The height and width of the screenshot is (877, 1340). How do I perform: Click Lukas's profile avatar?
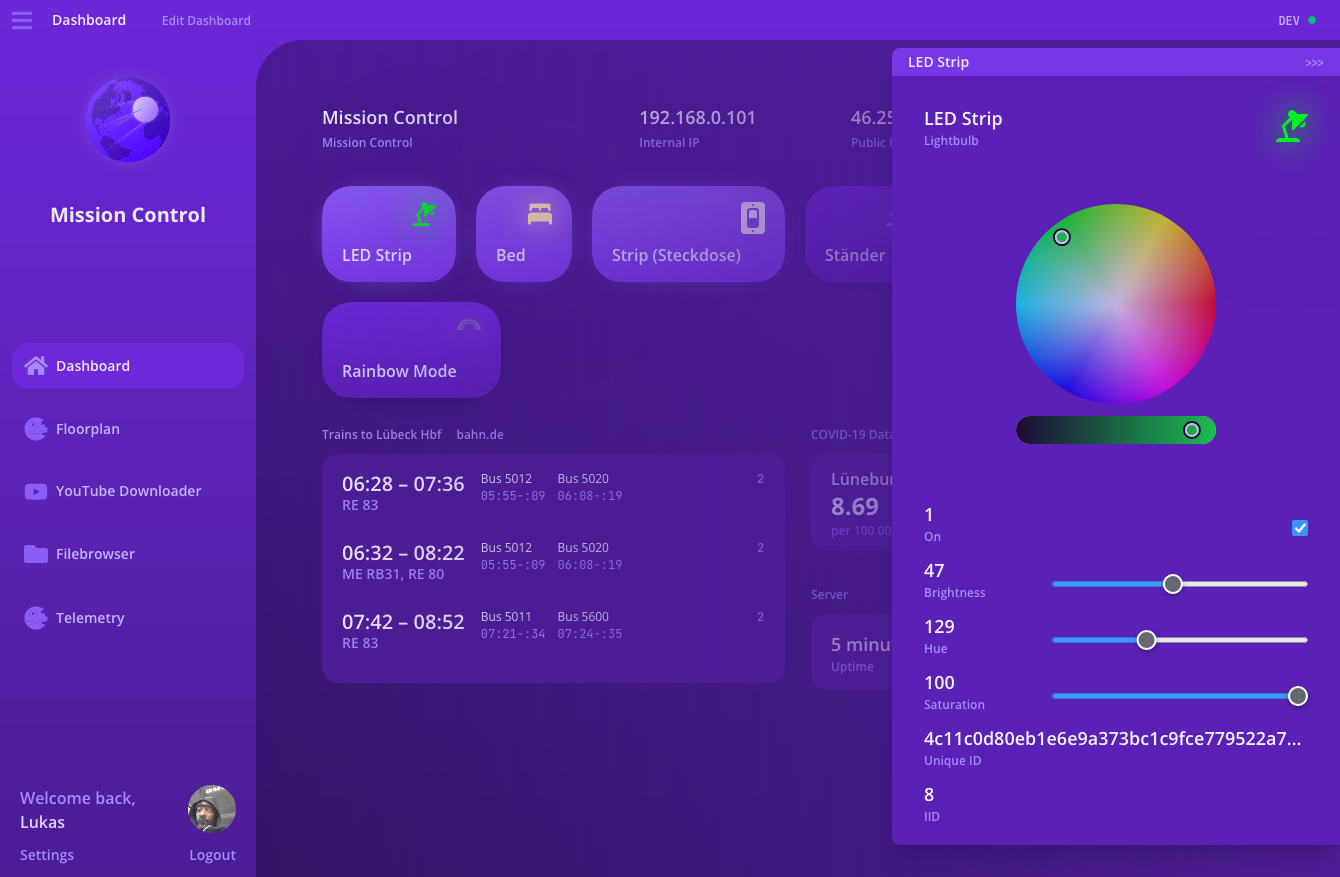click(212, 808)
